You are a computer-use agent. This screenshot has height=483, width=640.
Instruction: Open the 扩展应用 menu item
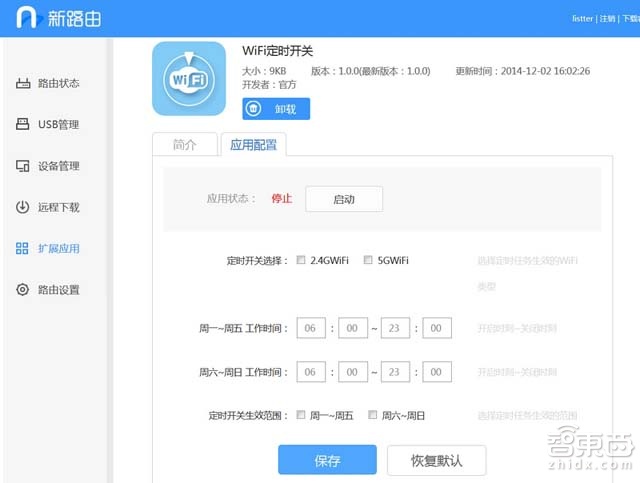(x=58, y=248)
